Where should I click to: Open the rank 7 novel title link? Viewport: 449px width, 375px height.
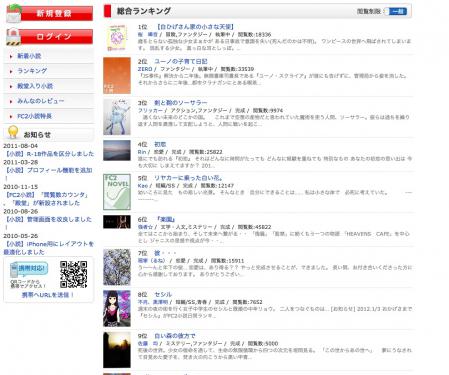pyautogui.click(x=165, y=253)
